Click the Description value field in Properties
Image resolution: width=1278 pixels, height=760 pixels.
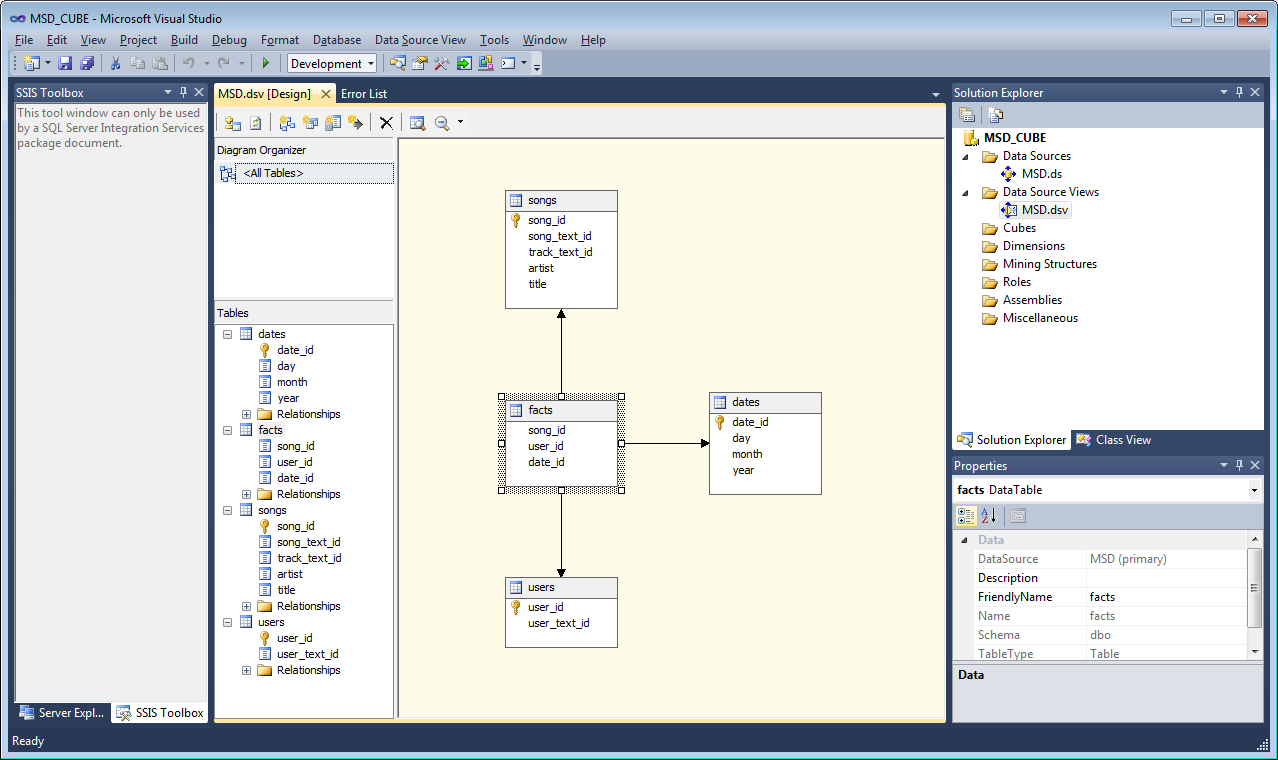click(x=1167, y=578)
